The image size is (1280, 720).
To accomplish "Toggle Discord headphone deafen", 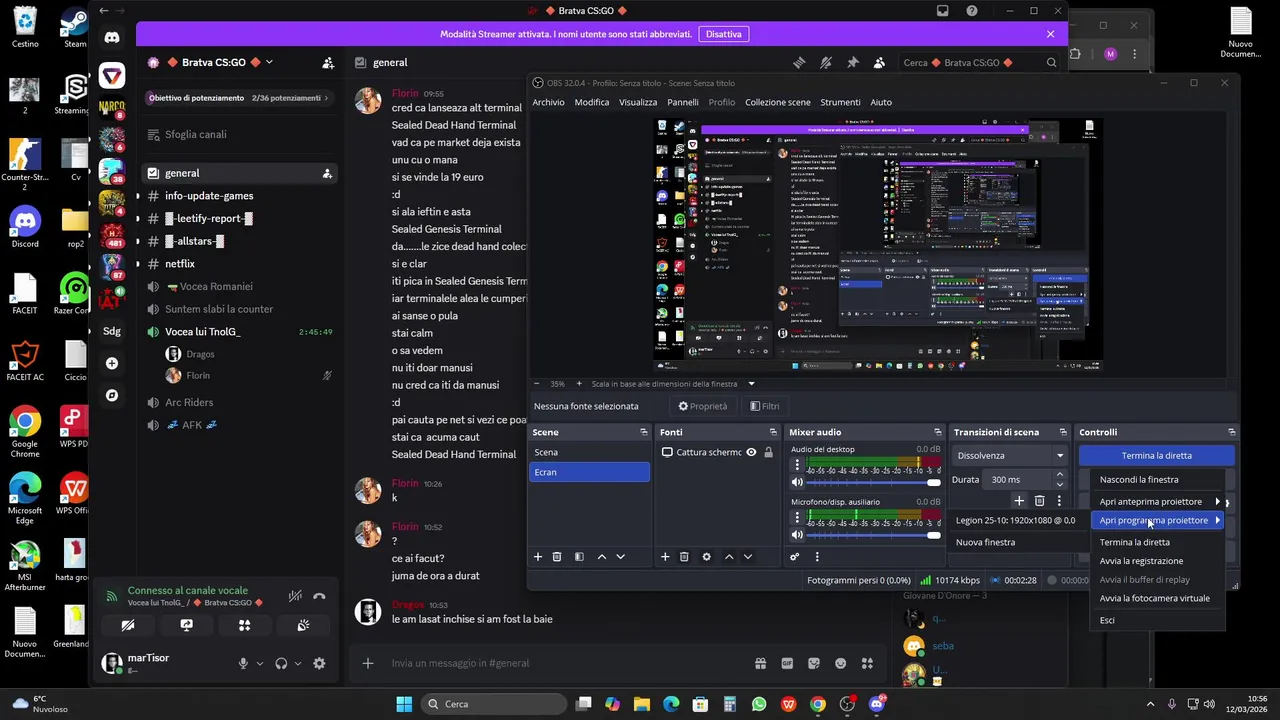I will [281, 663].
